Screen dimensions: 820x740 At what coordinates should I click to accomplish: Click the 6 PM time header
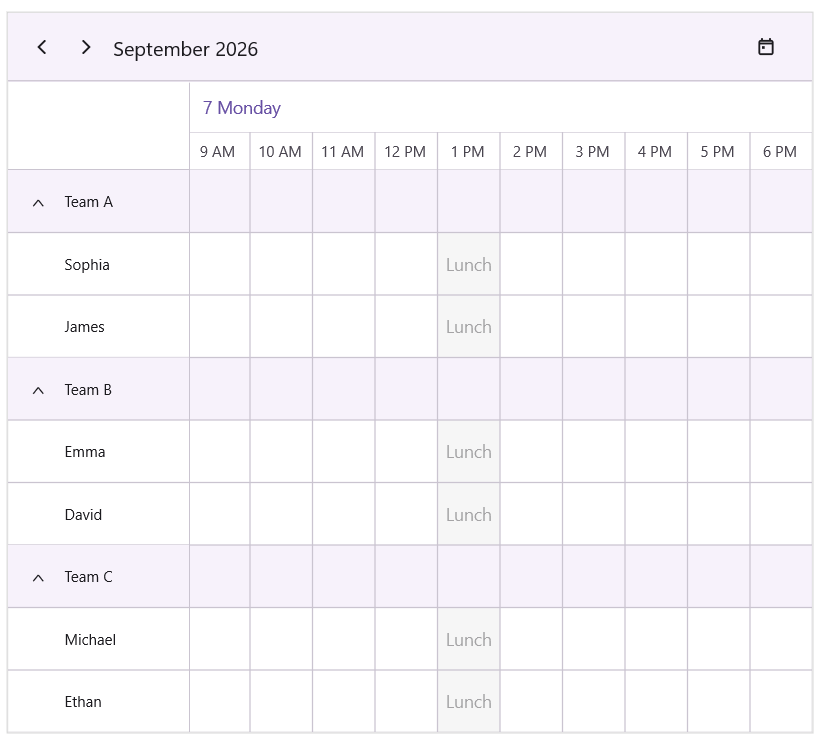point(781,151)
